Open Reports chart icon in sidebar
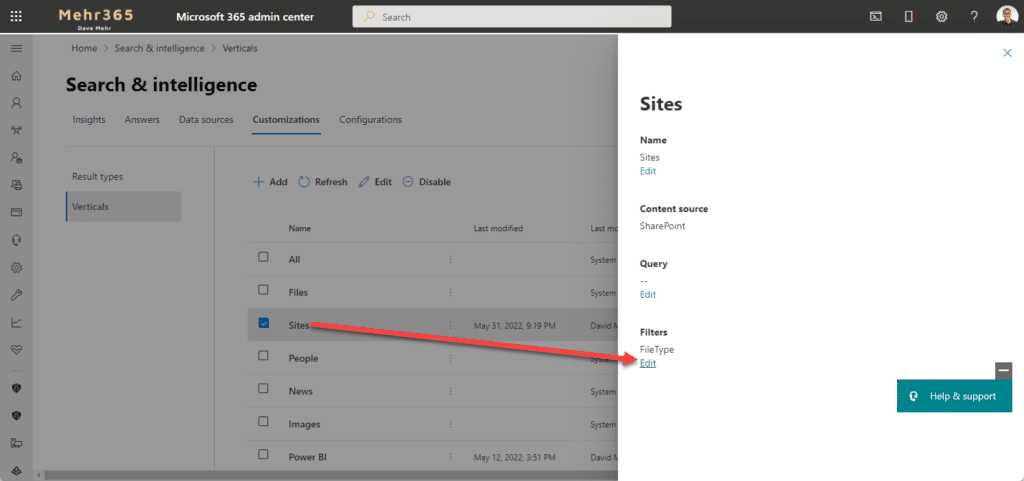 click(16, 322)
